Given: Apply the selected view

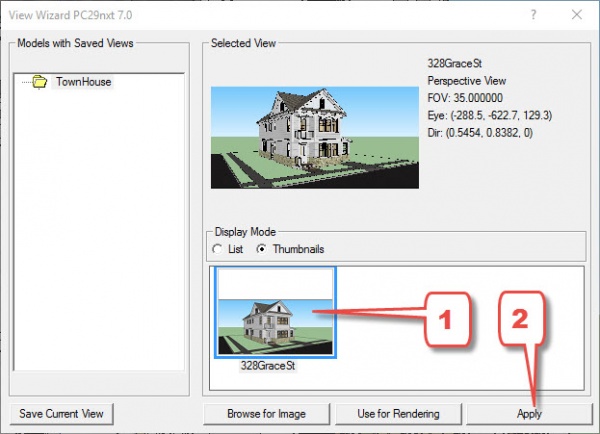Looking at the screenshot, I should click(x=528, y=412).
